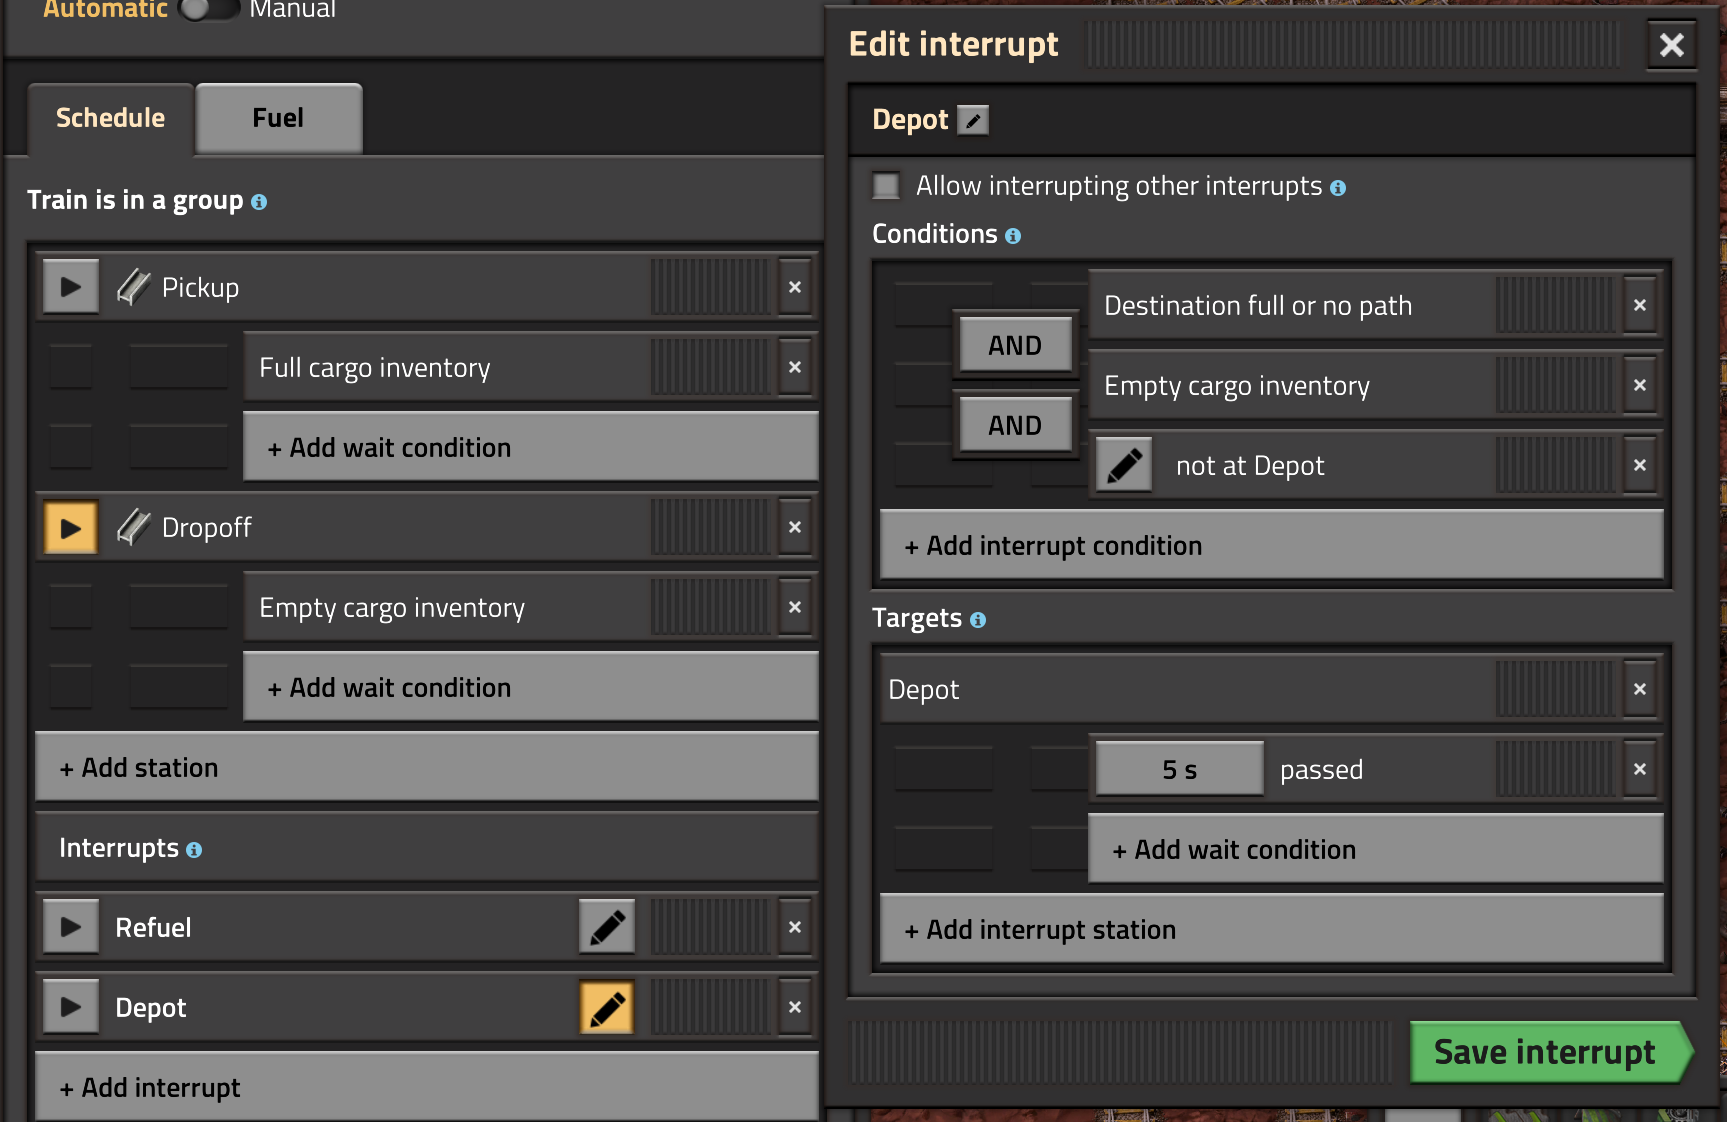Remove the Pickup station from schedule
Viewport: 1727px width, 1122px height.
tap(795, 288)
